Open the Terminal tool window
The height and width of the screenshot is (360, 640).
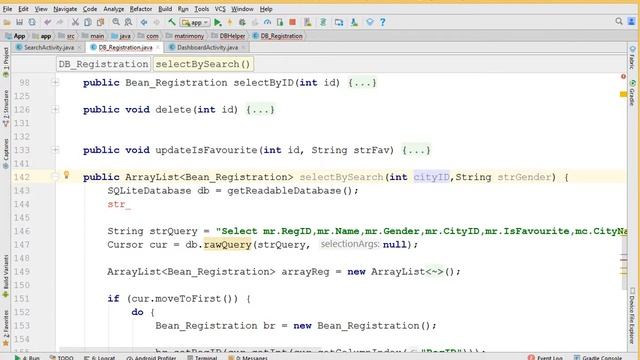pos(202,358)
